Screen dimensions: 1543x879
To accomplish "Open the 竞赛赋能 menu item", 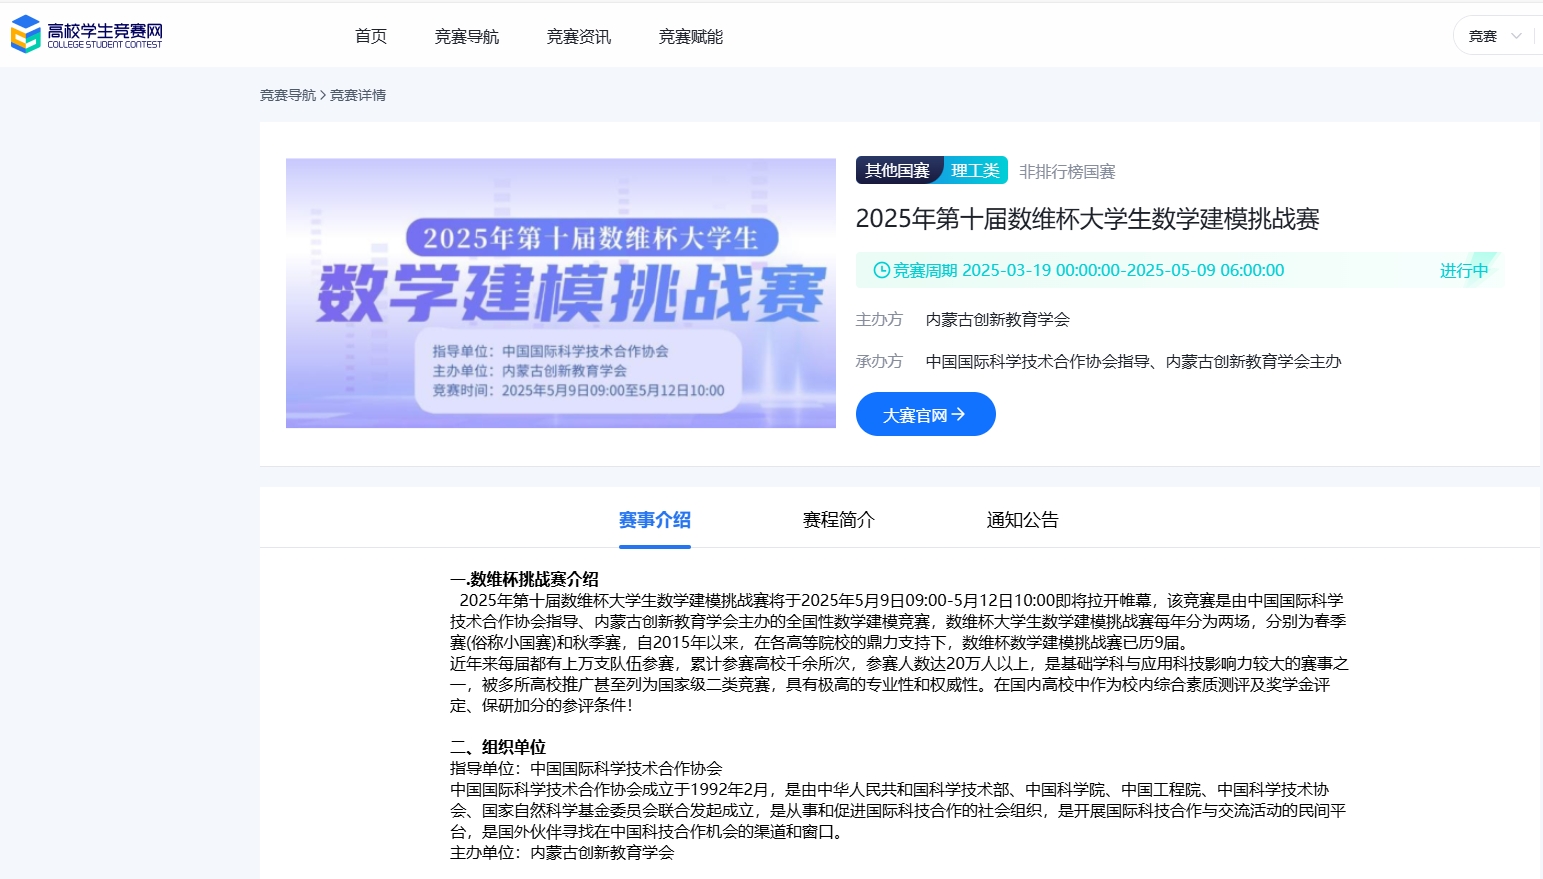I will (691, 37).
